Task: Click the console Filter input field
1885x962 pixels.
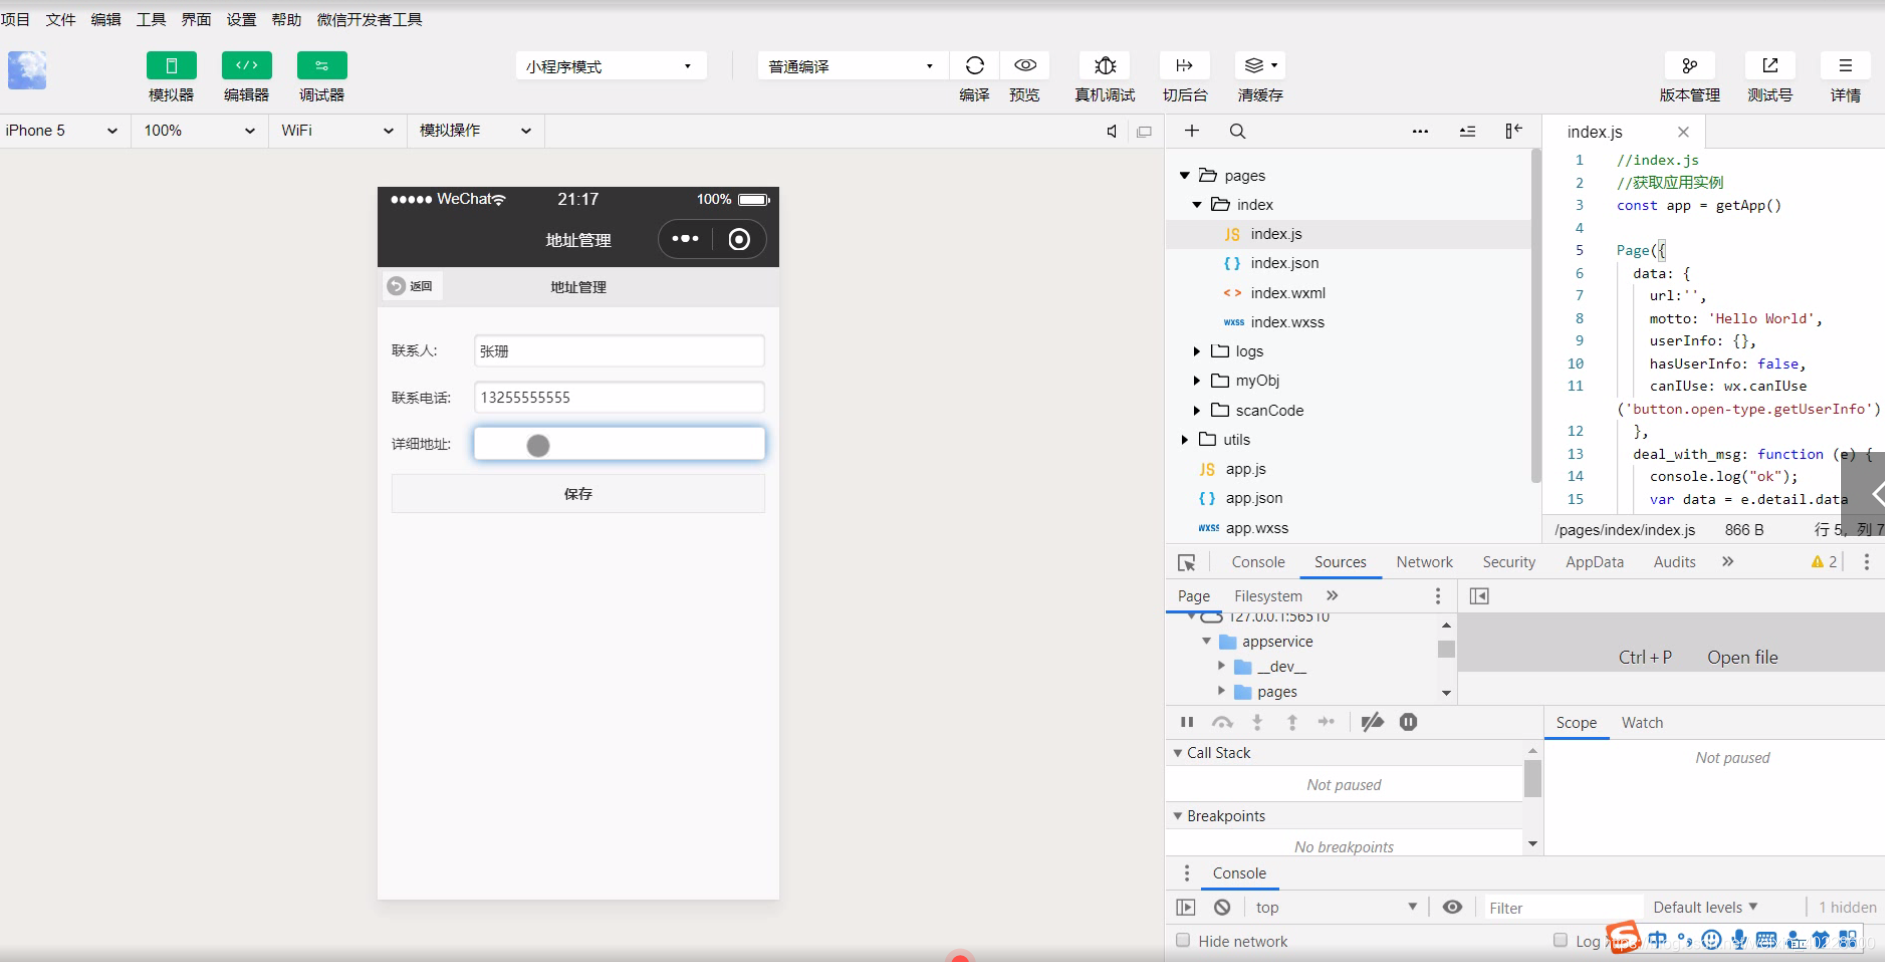Action: click(x=1562, y=907)
